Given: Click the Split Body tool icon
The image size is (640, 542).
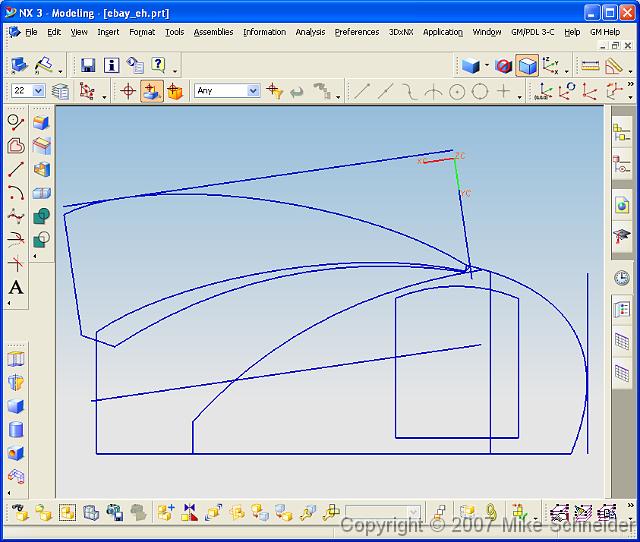Looking at the screenshot, I should (x=41, y=193).
